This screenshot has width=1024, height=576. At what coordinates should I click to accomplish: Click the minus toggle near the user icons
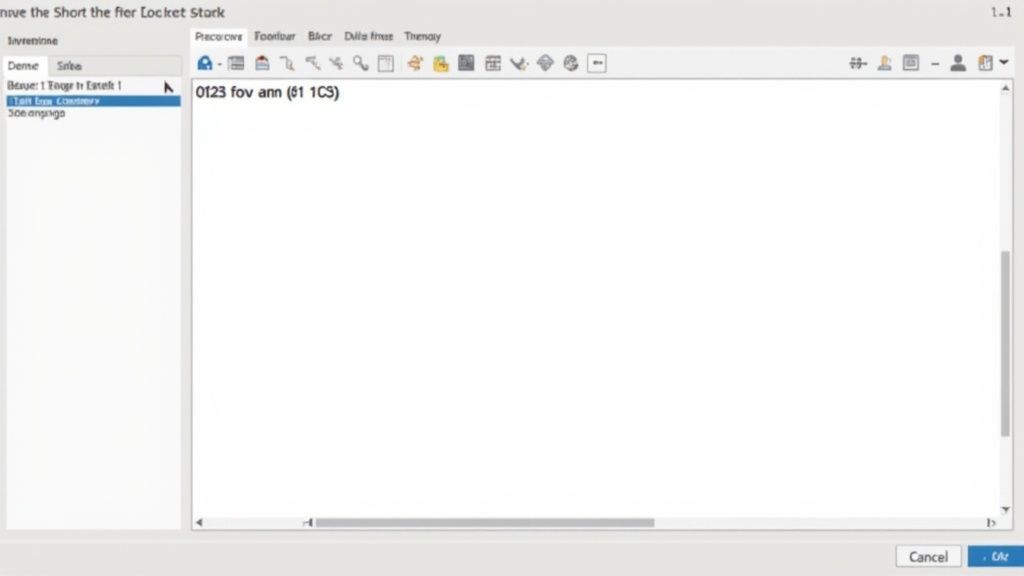click(x=935, y=62)
